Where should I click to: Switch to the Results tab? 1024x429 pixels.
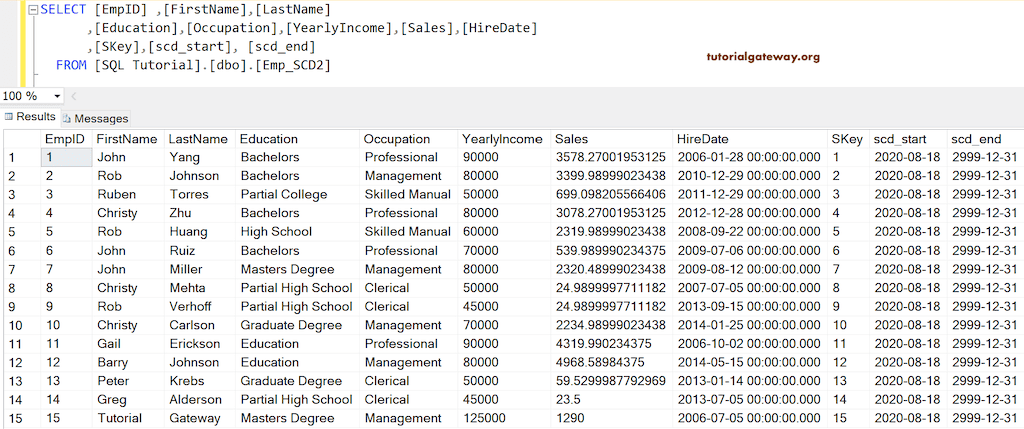35,117
